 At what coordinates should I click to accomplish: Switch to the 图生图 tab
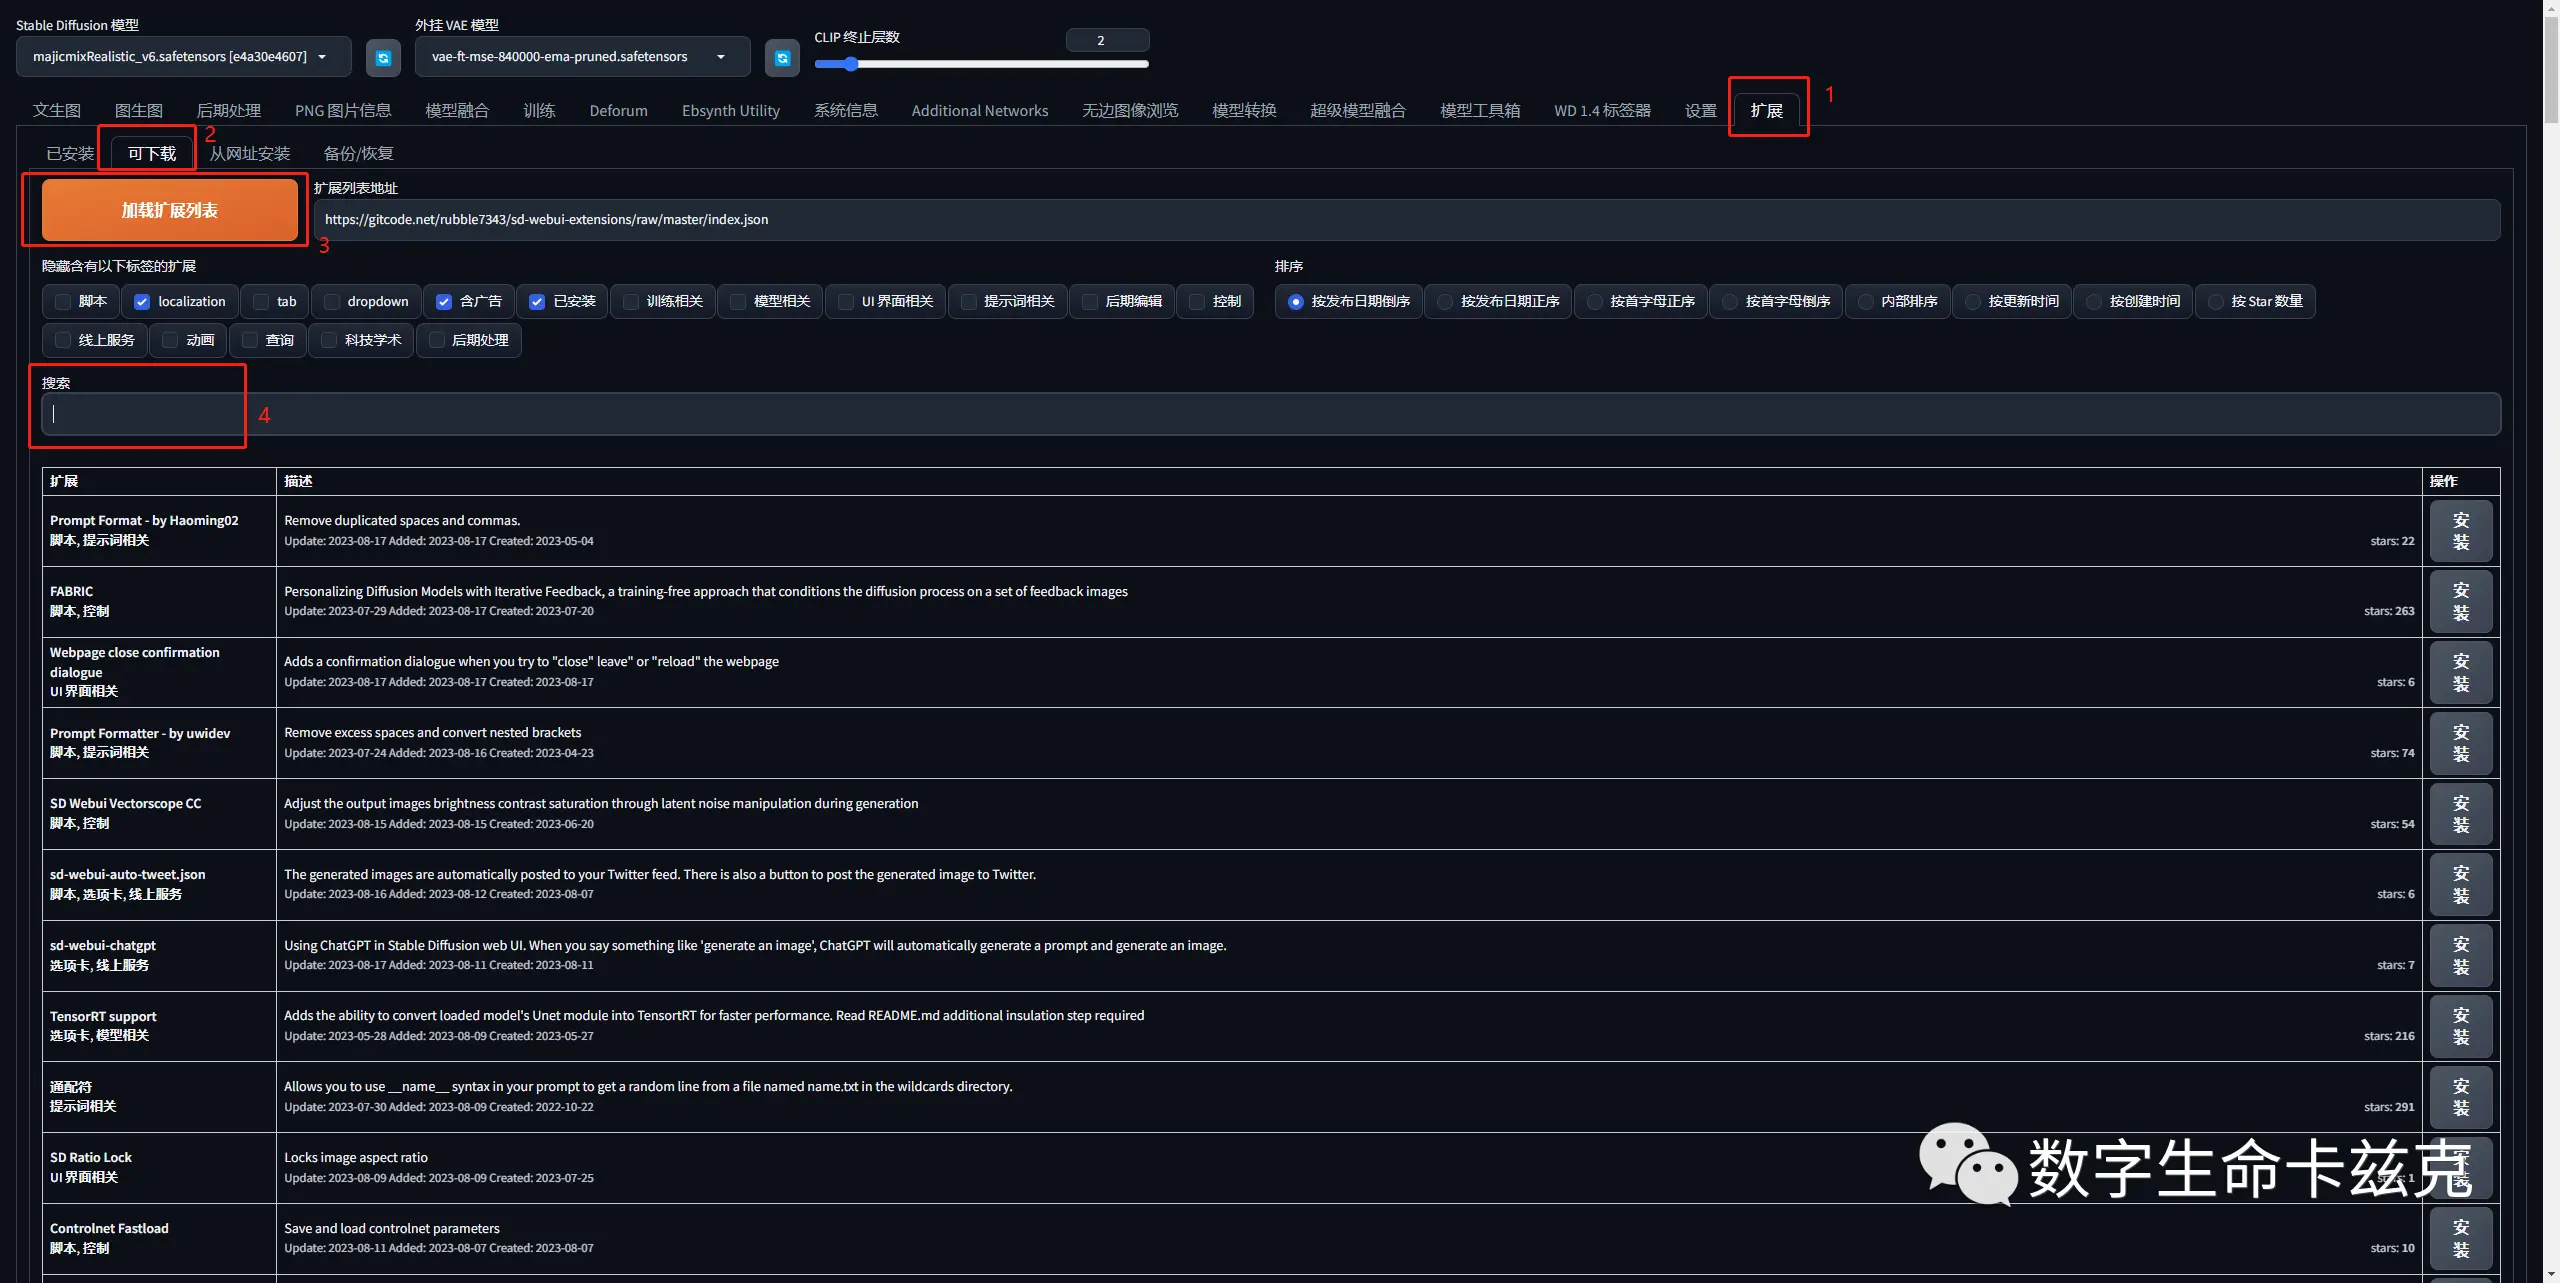click(139, 110)
